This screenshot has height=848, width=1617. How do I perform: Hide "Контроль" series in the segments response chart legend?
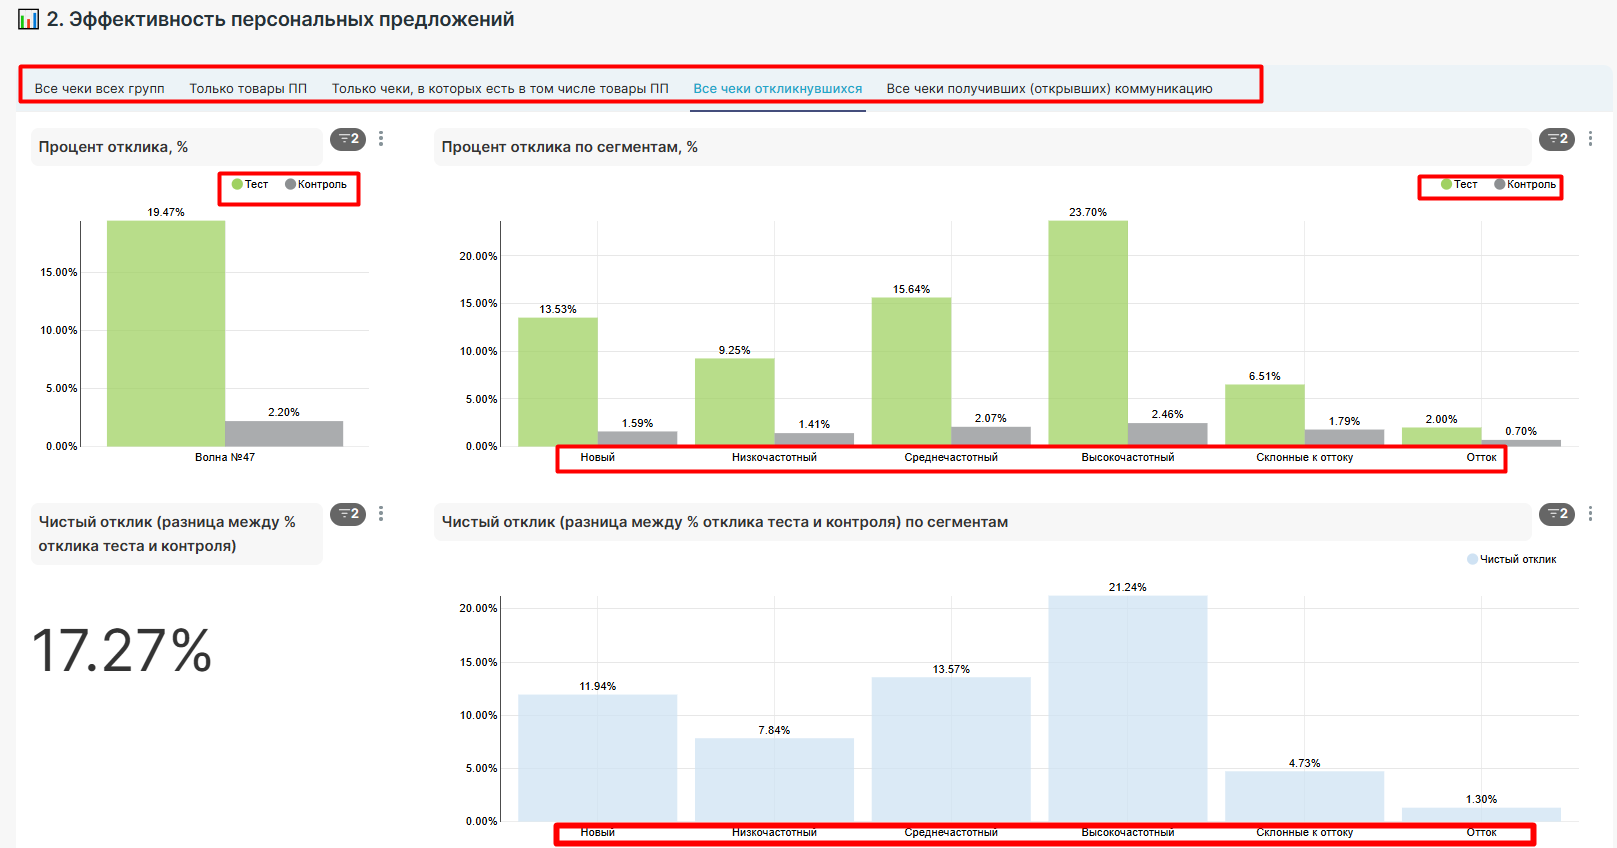[1525, 184]
